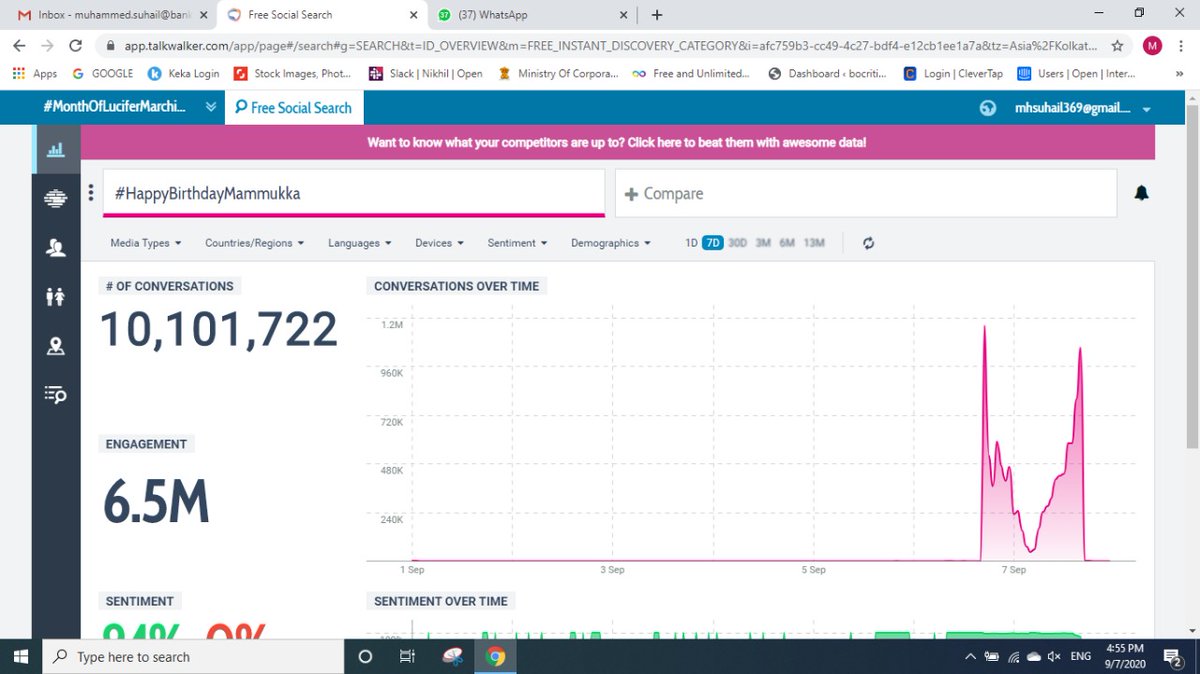The width and height of the screenshot is (1200, 674).
Task: Click the browser address bar
Action: (600, 46)
